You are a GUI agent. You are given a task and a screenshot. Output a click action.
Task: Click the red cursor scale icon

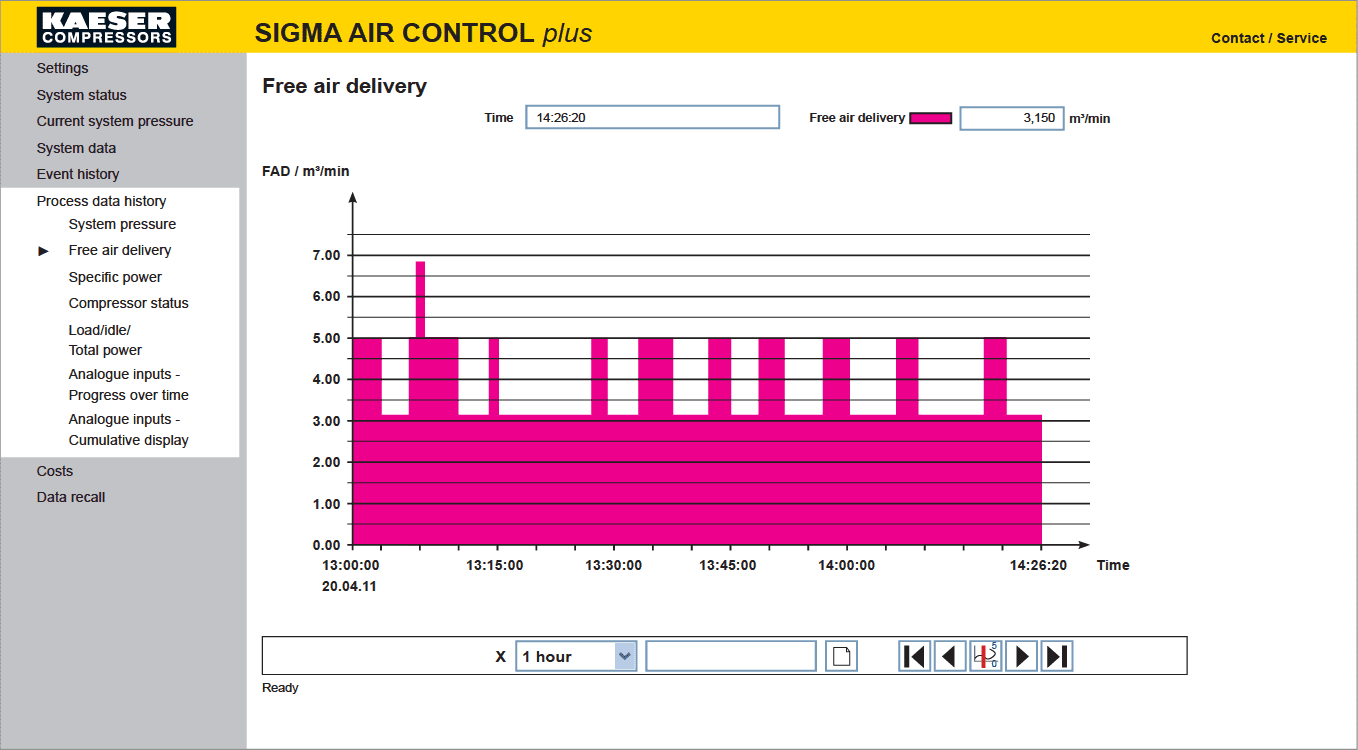coord(986,657)
